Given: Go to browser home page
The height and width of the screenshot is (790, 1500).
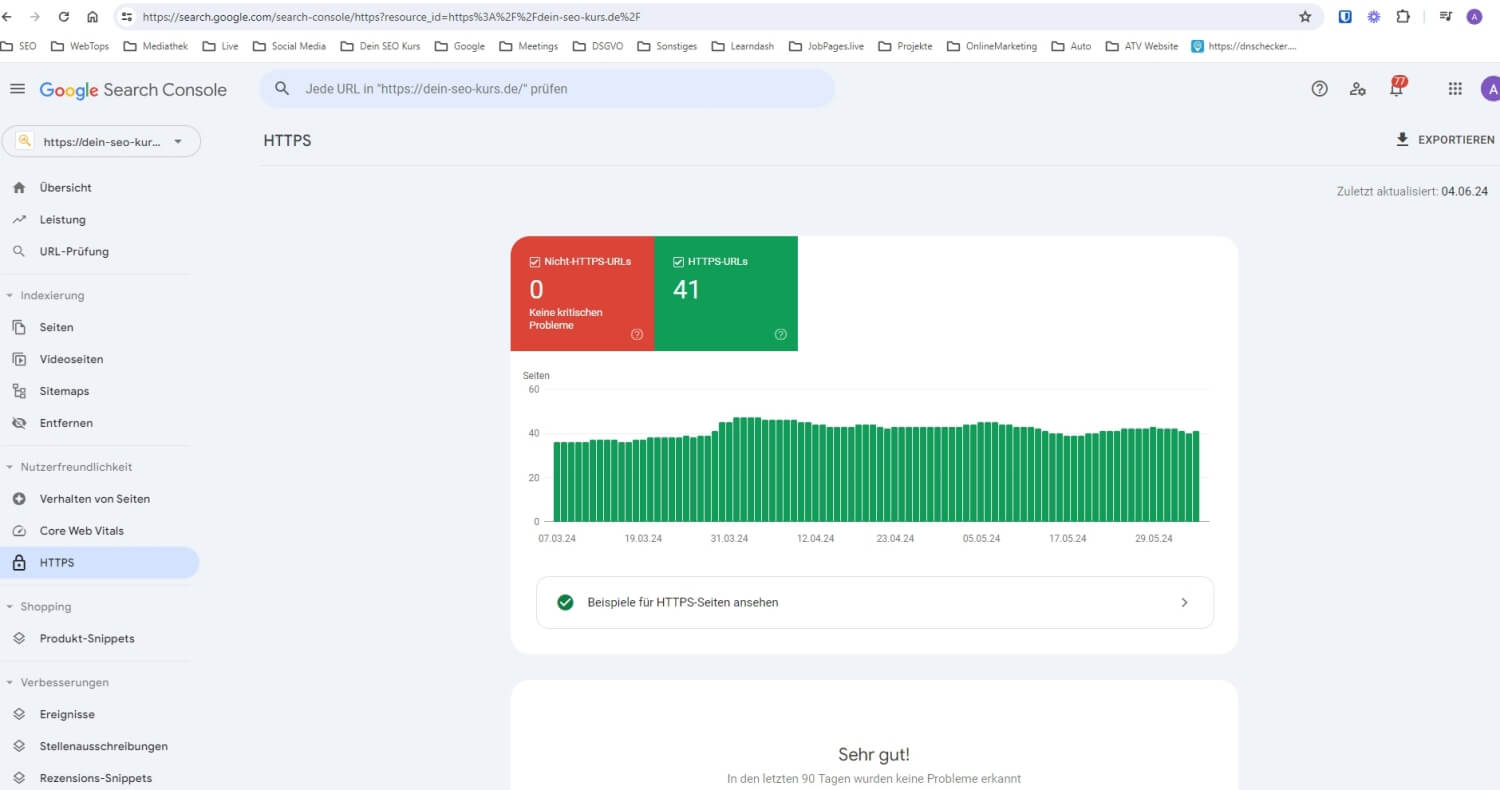Looking at the screenshot, I should (92, 17).
